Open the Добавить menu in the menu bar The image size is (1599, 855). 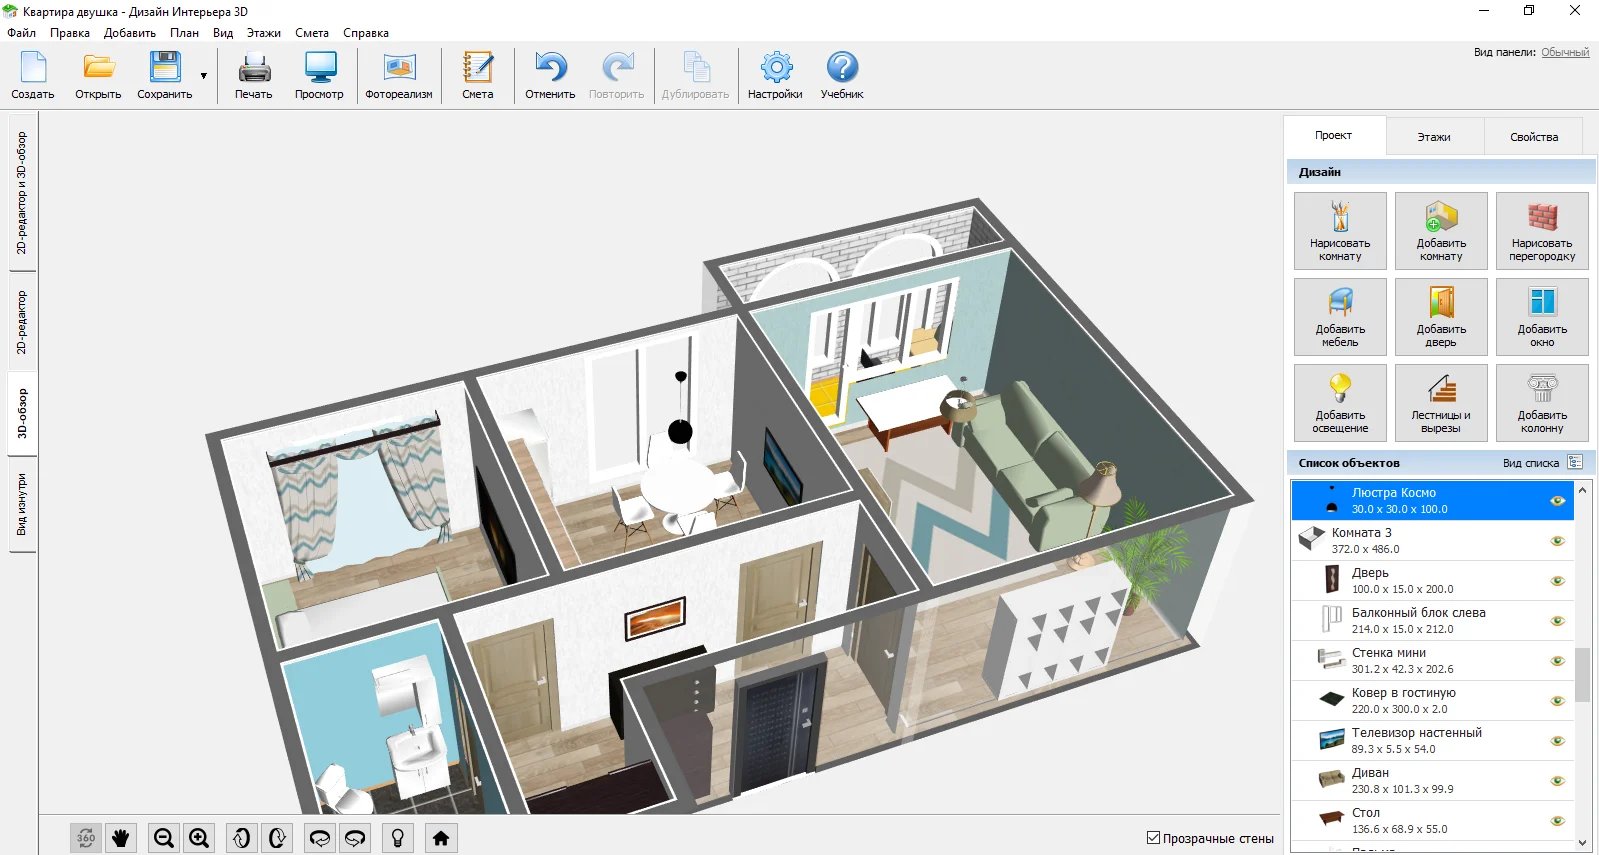pyautogui.click(x=130, y=33)
